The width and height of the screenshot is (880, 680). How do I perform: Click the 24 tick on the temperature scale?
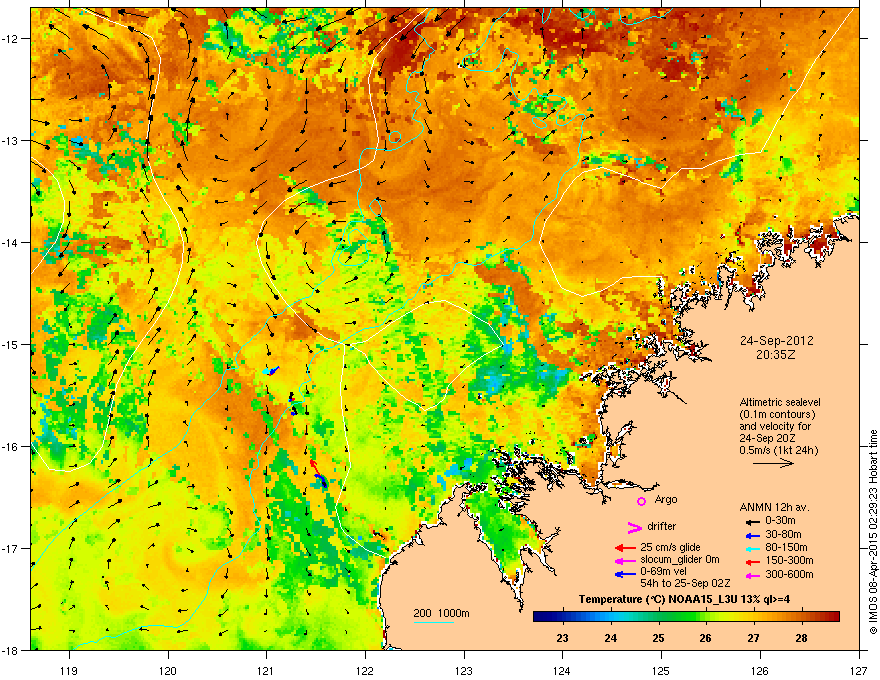(x=611, y=638)
